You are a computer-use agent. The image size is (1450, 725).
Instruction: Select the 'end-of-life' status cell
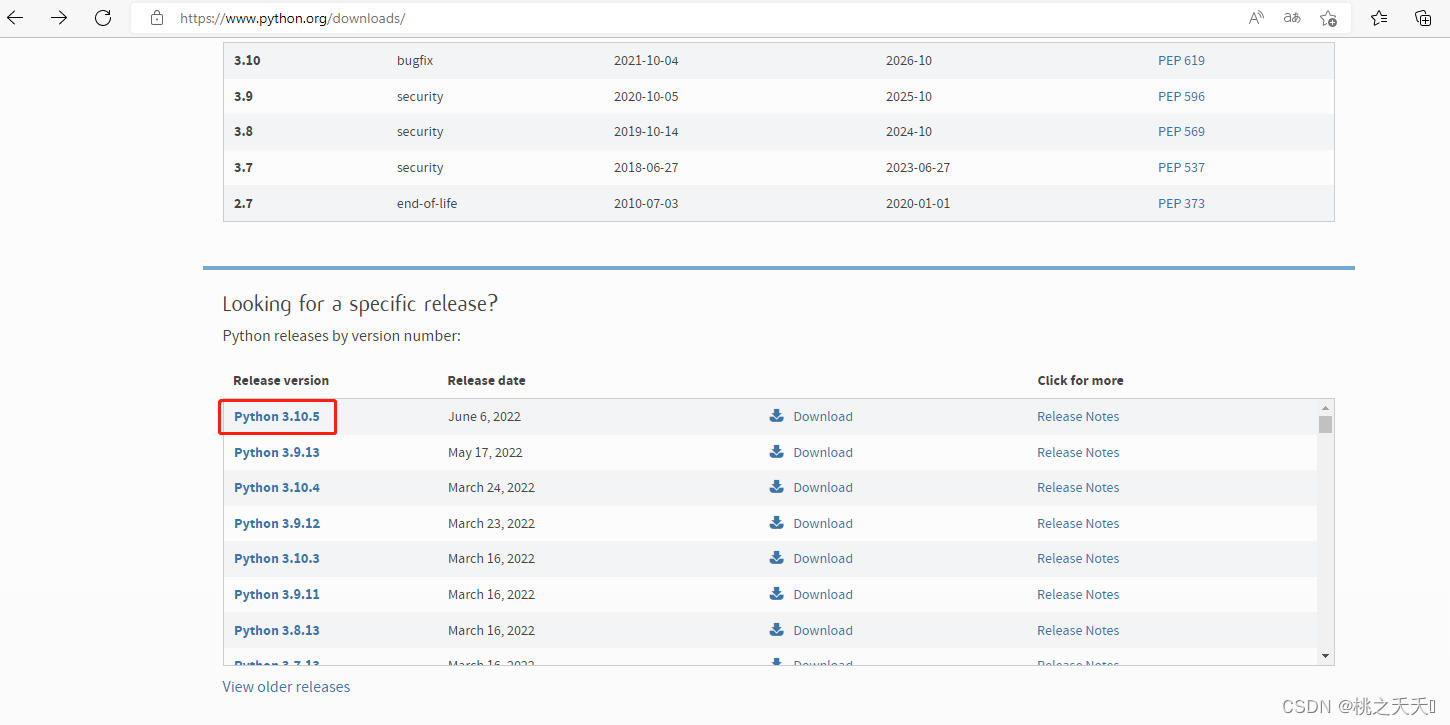[x=427, y=203]
